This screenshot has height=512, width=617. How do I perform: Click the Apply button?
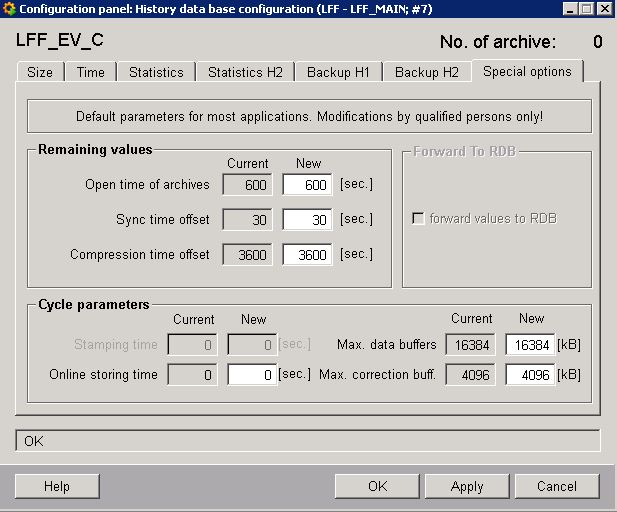[x=467, y=486]
